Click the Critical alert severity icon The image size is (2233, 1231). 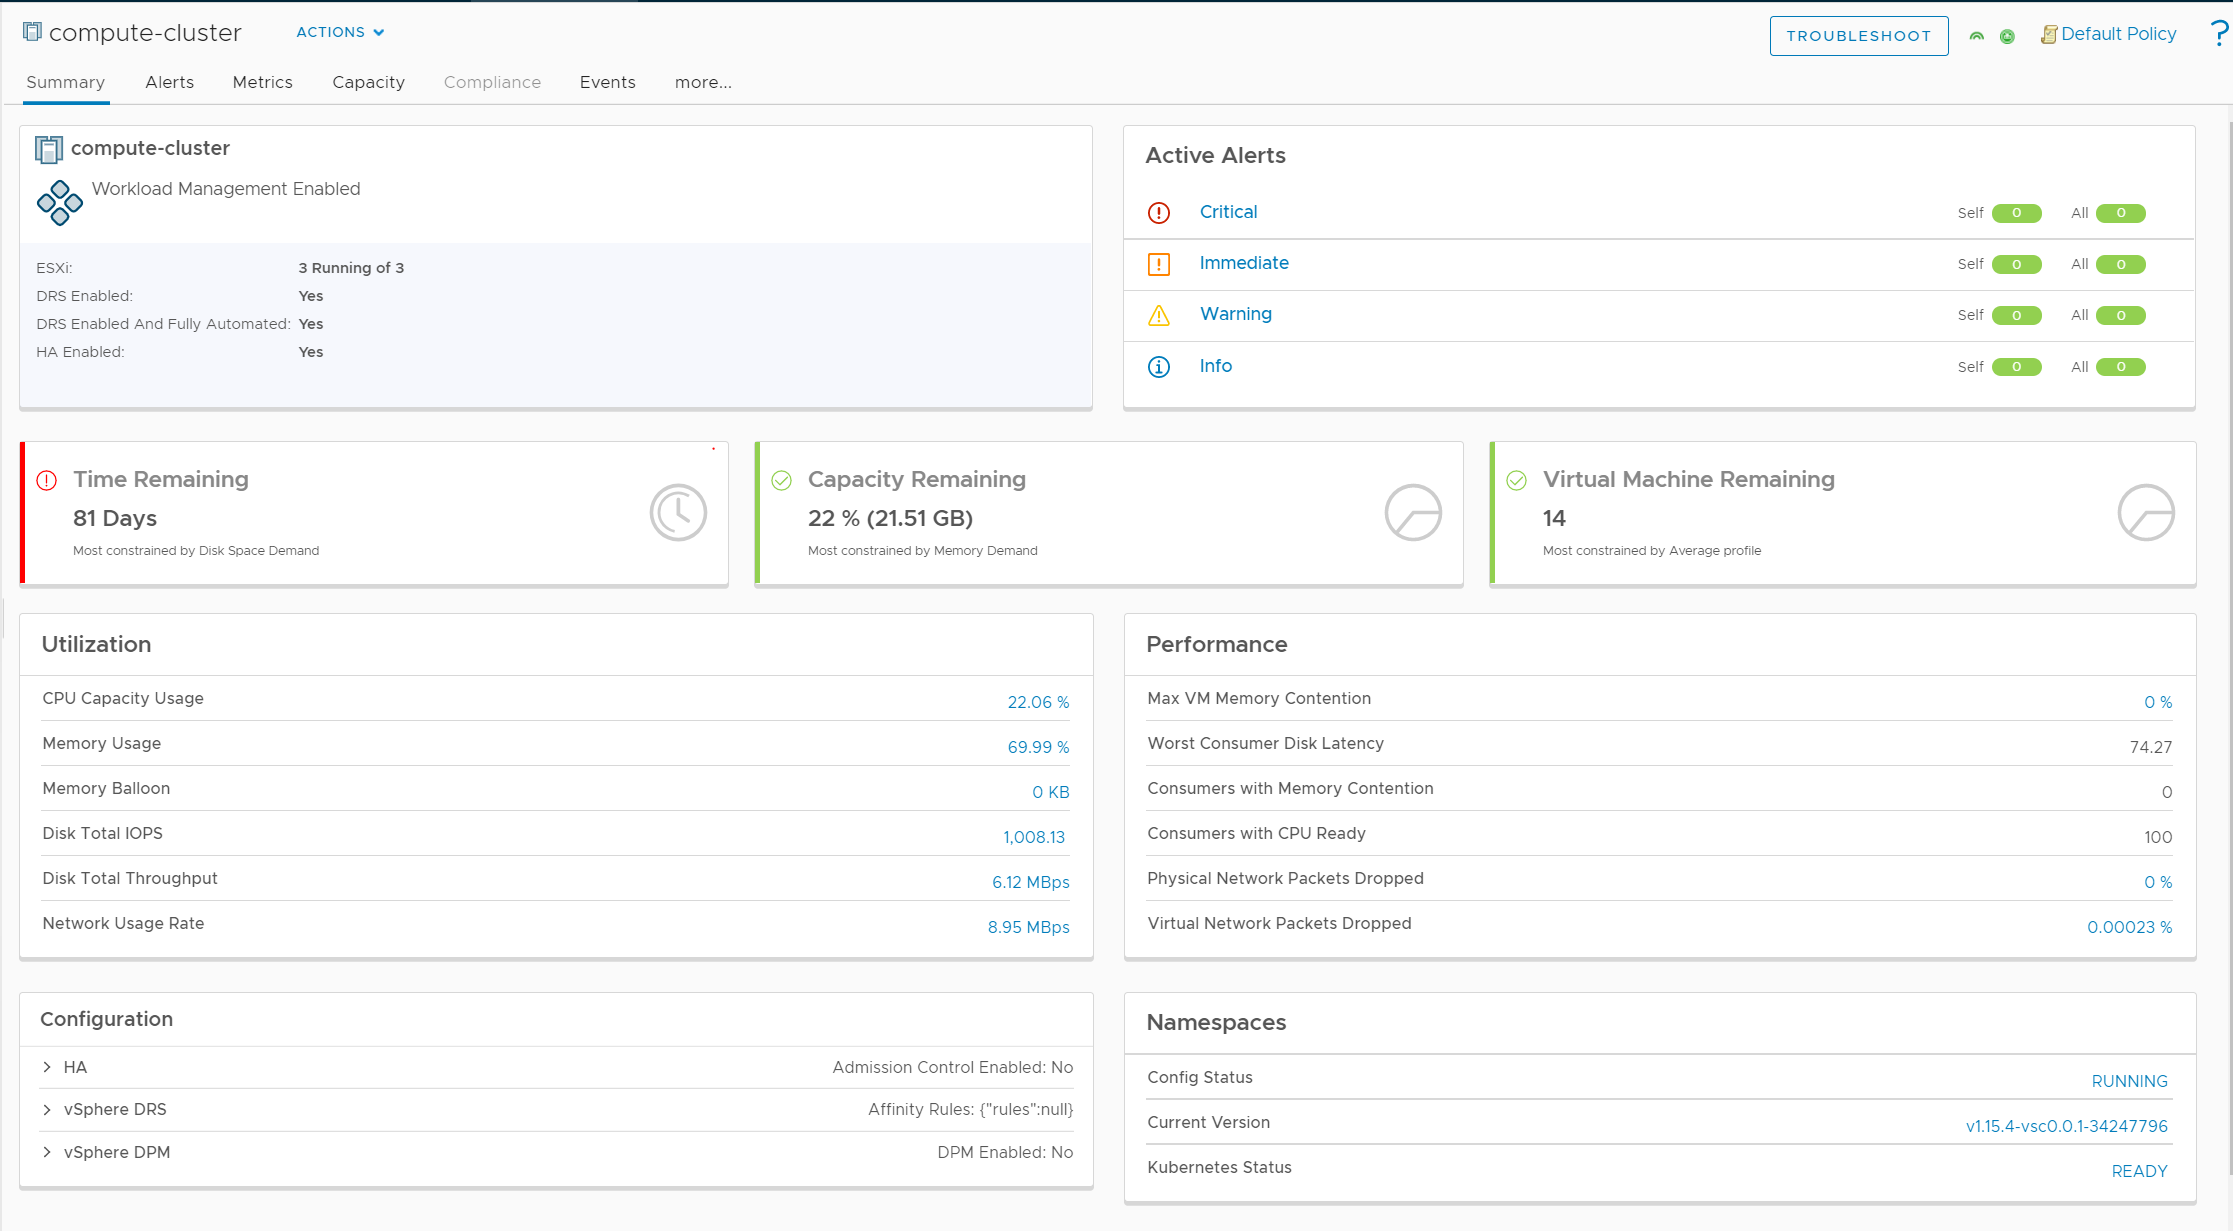[1158, 212]
